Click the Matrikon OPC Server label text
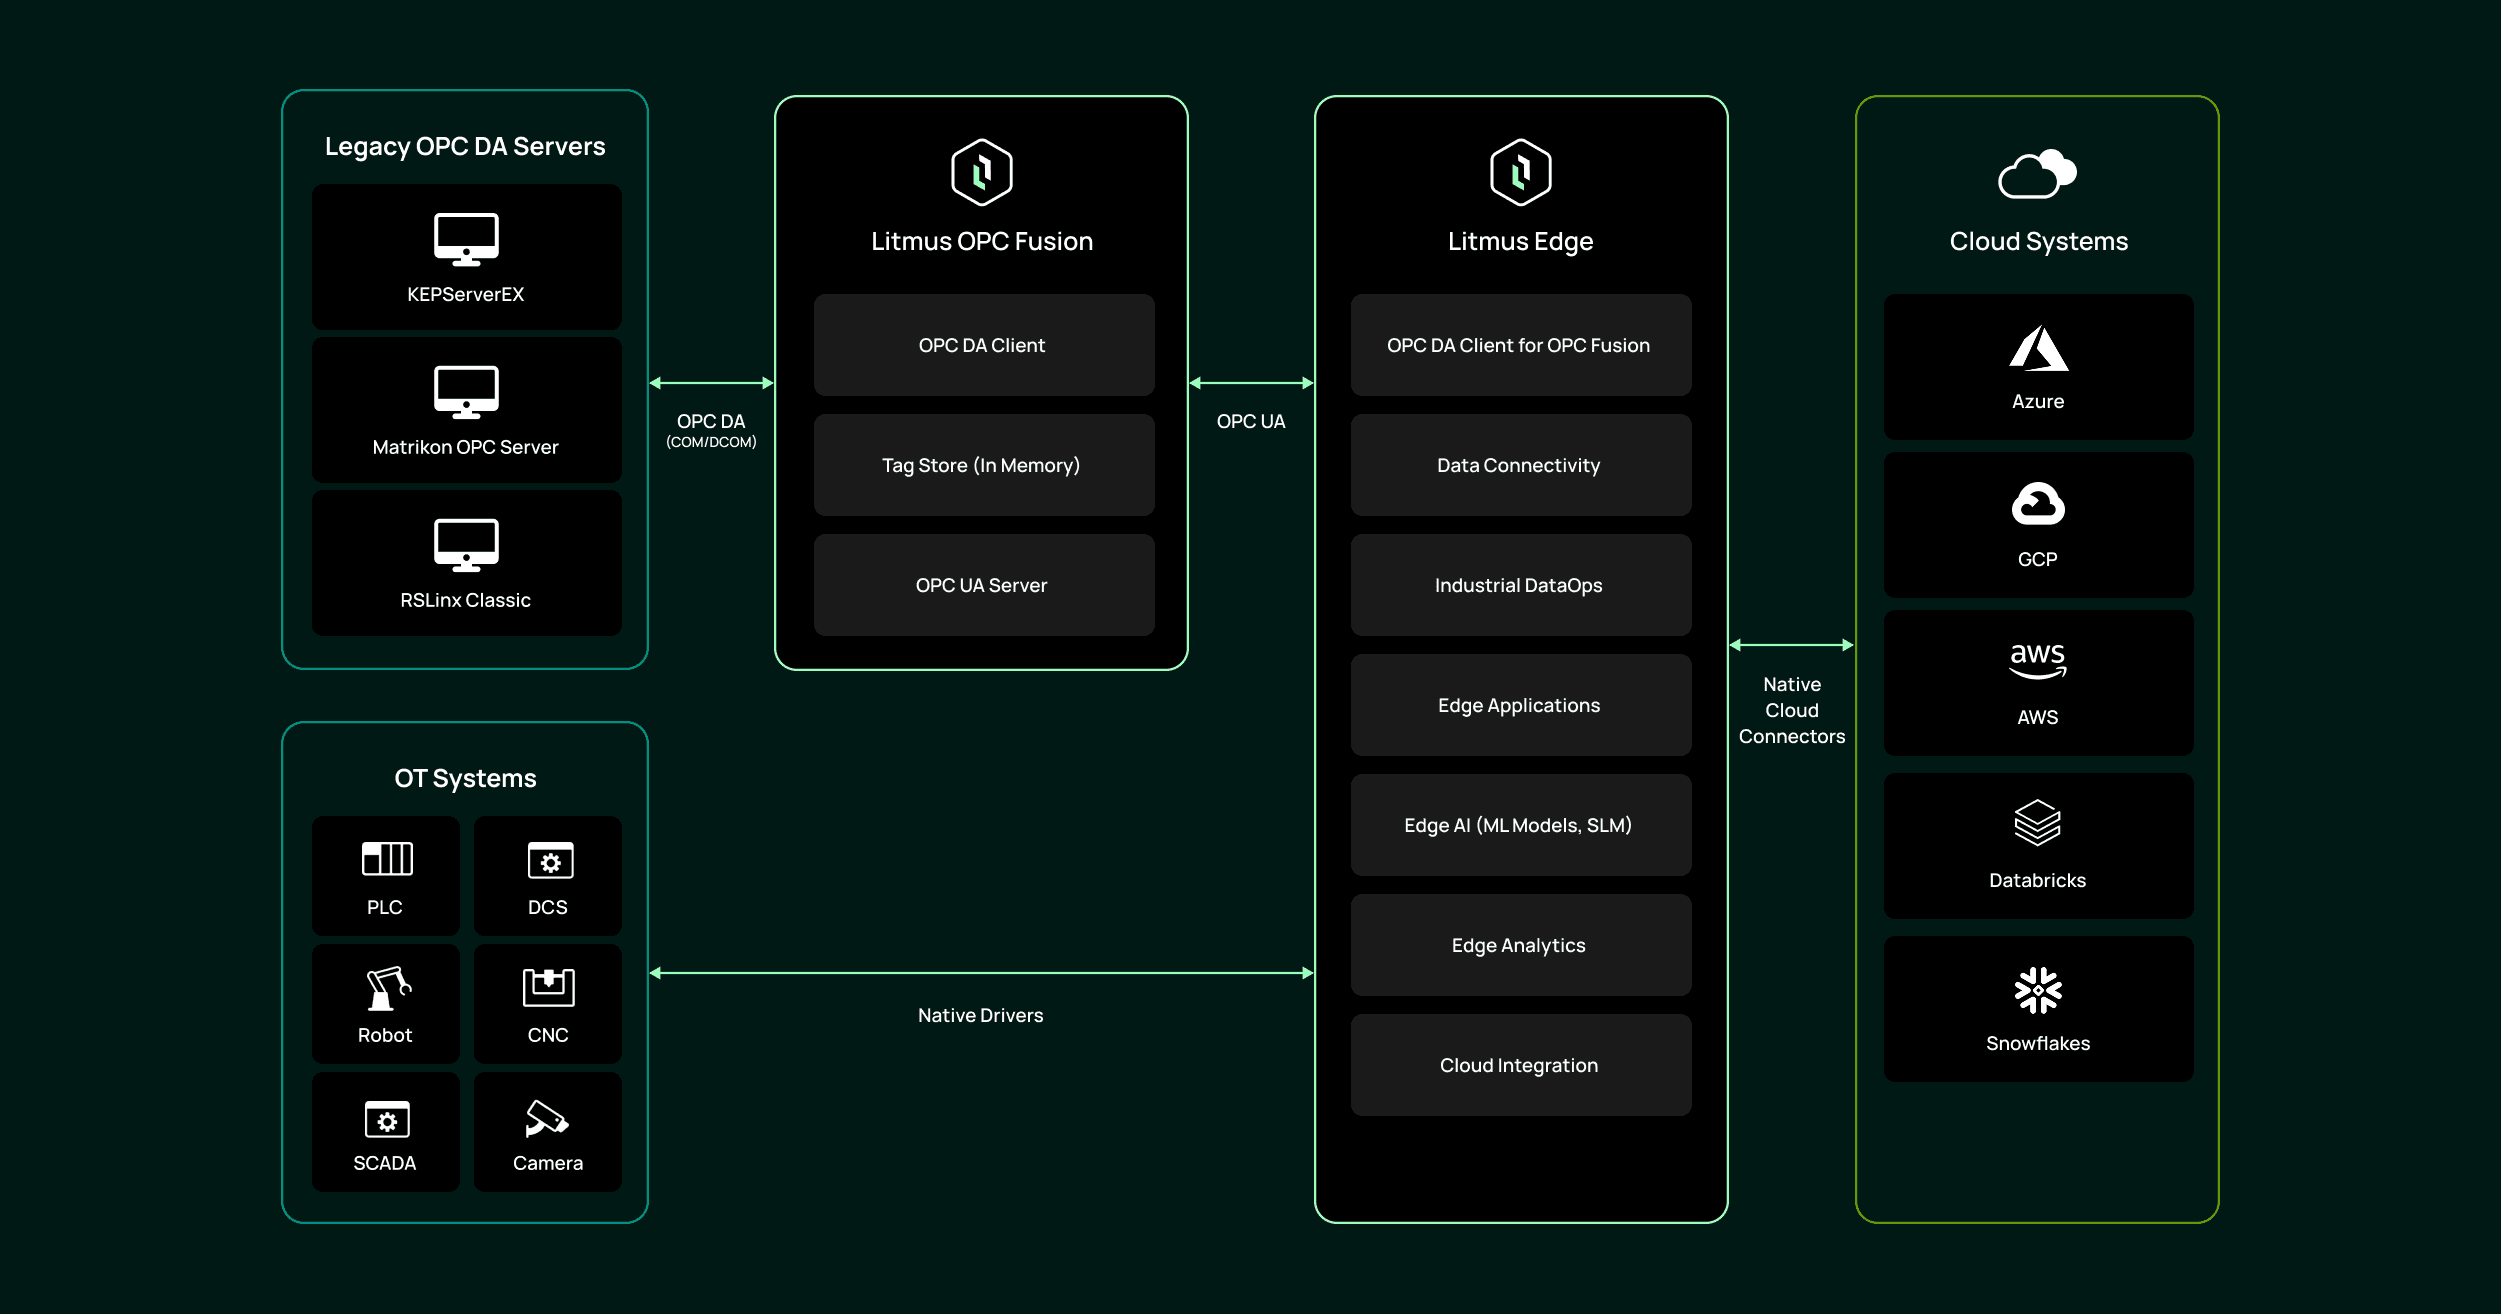 point(465,447)
